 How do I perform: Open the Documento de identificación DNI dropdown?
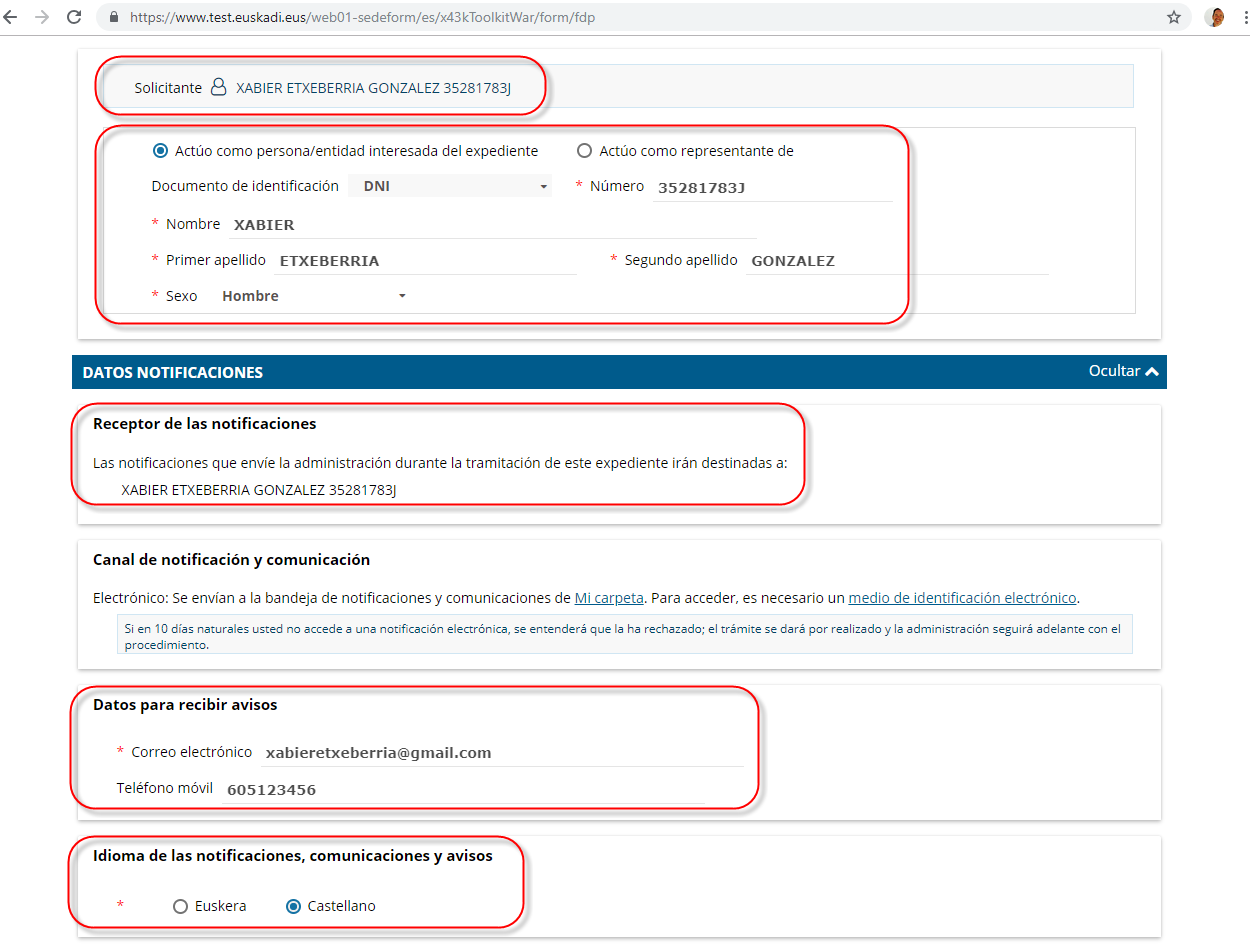(x=450, y=186)
